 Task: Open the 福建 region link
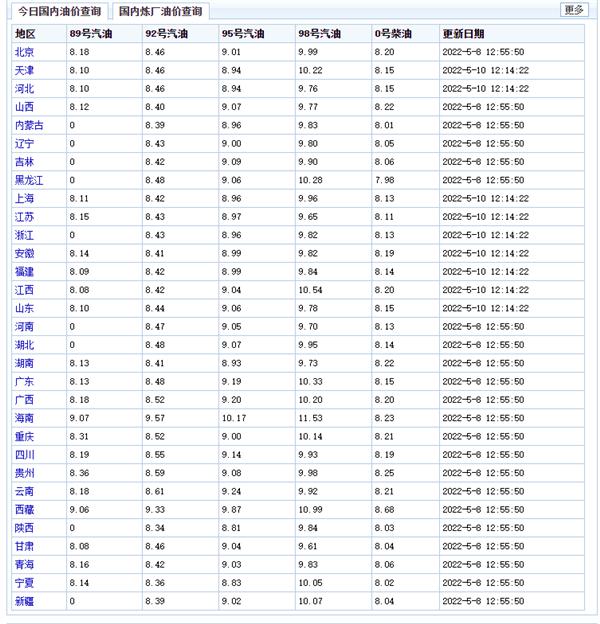coord(24,272)
